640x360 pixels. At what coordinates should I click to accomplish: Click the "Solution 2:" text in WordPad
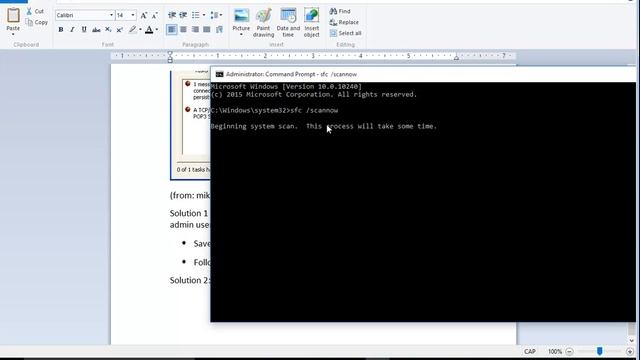point(190,280)
